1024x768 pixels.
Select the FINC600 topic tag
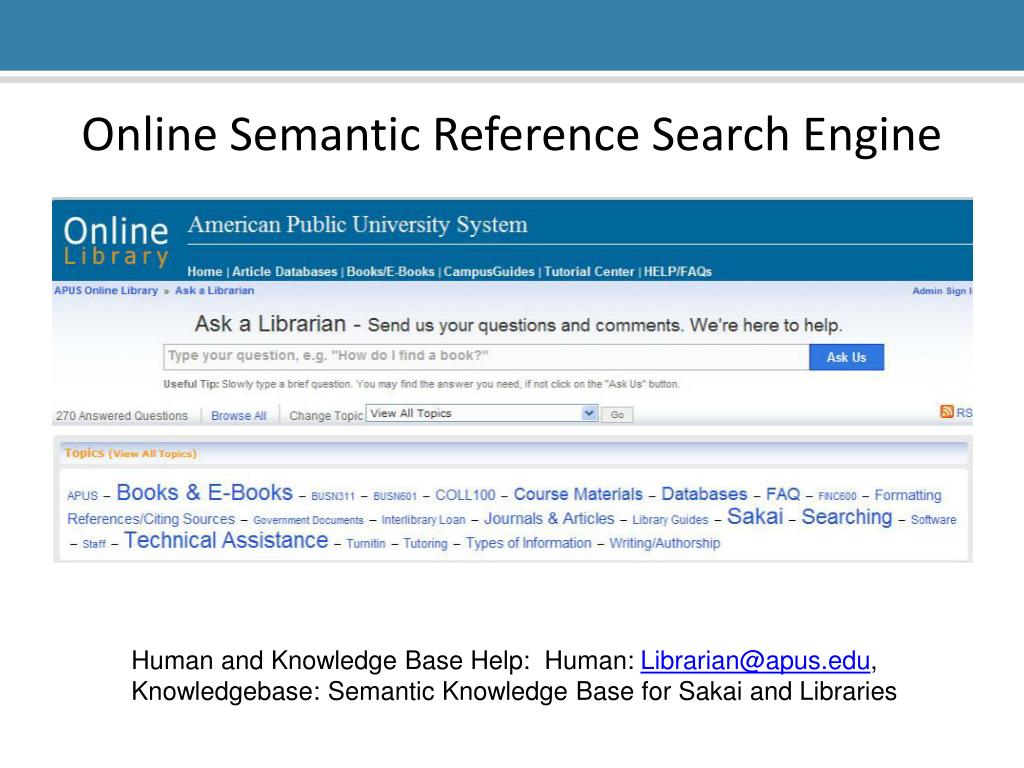pos(837,496)
